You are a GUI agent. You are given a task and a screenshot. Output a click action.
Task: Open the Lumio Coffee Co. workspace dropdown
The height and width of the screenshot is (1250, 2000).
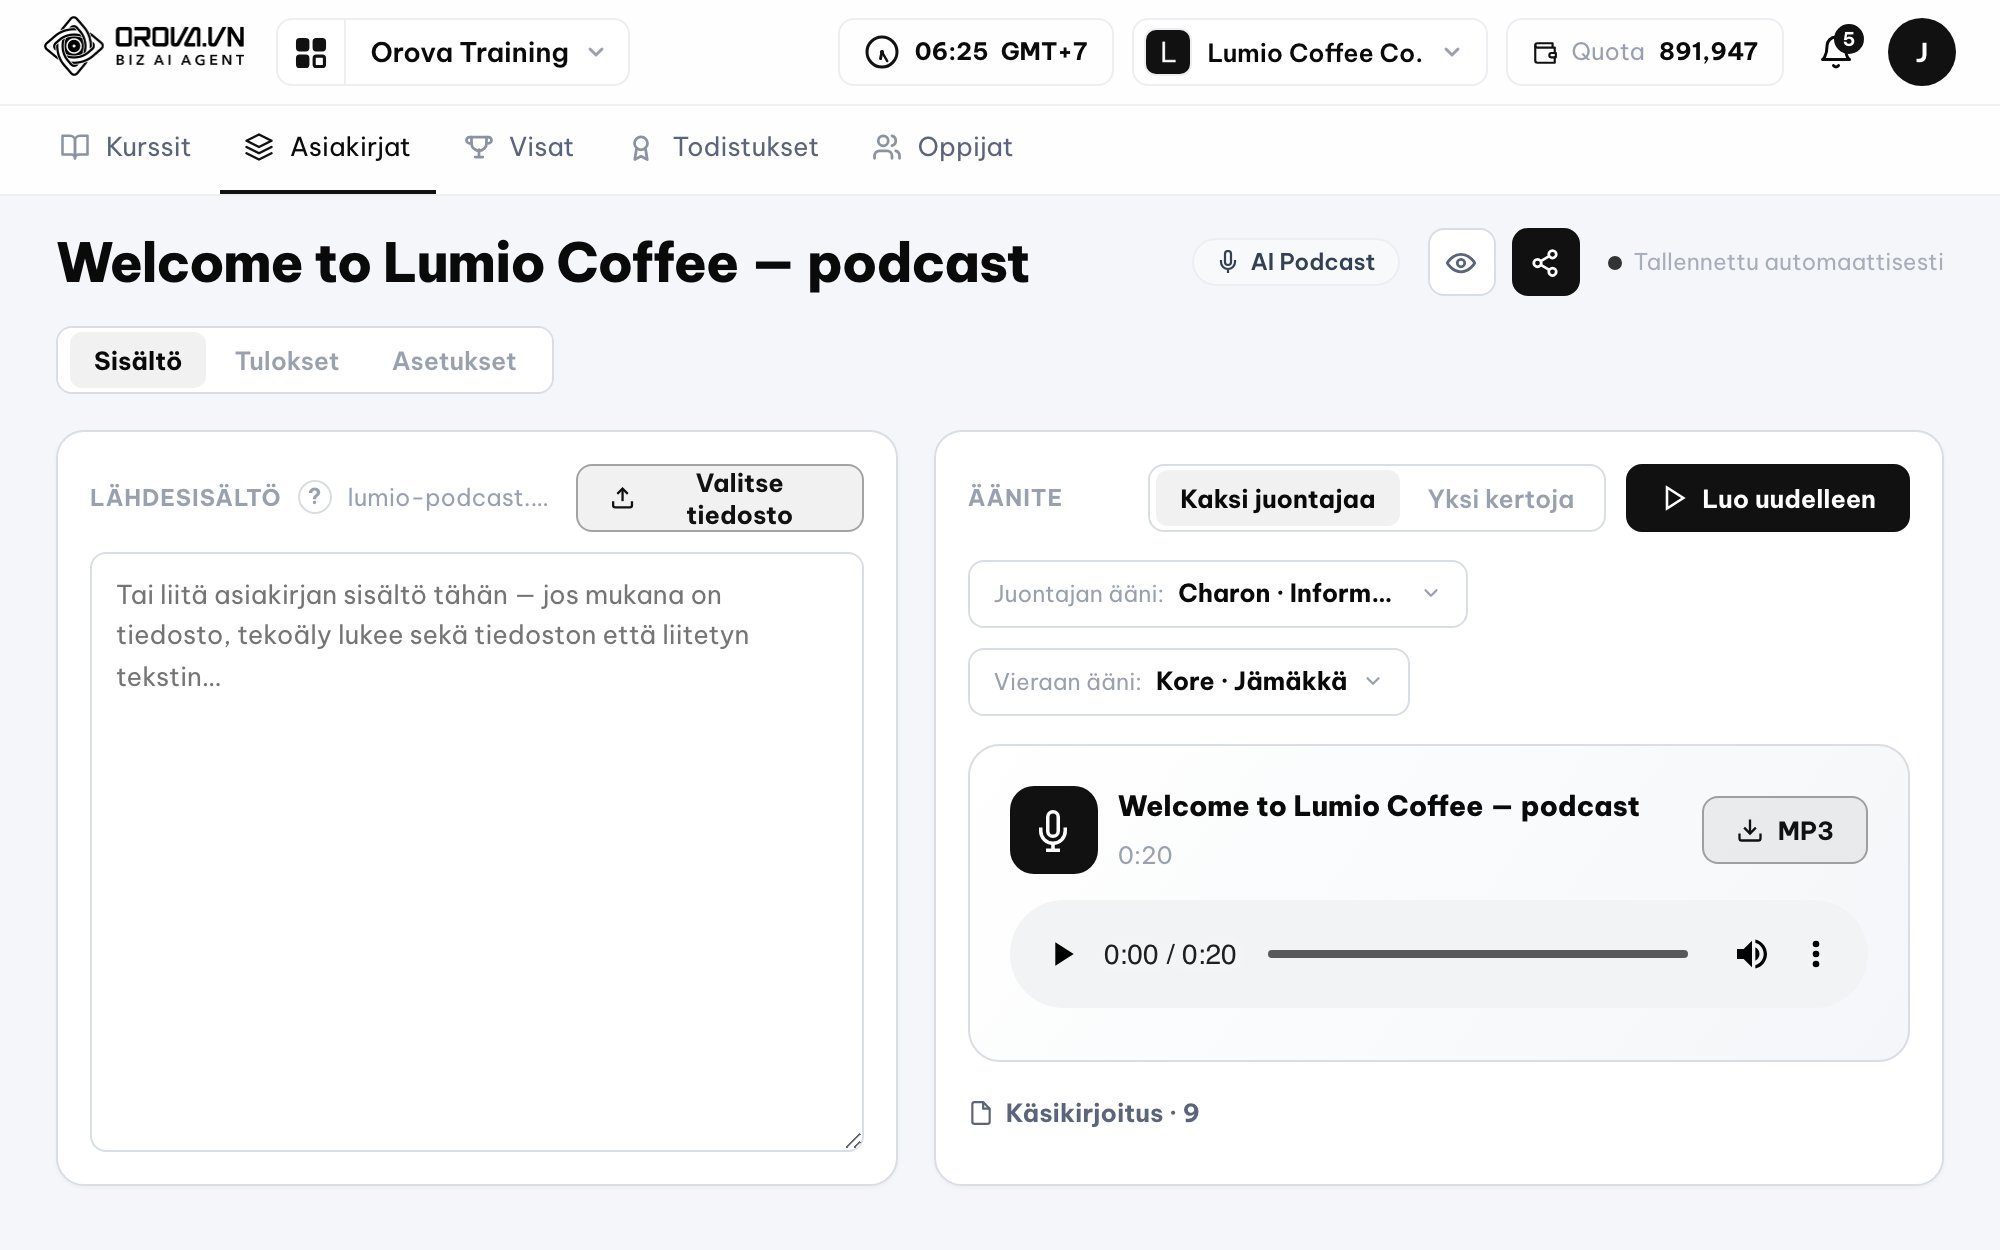coord(1310,52)
